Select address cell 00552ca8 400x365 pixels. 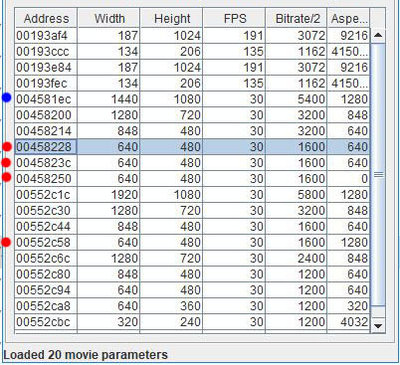[46, 306]
